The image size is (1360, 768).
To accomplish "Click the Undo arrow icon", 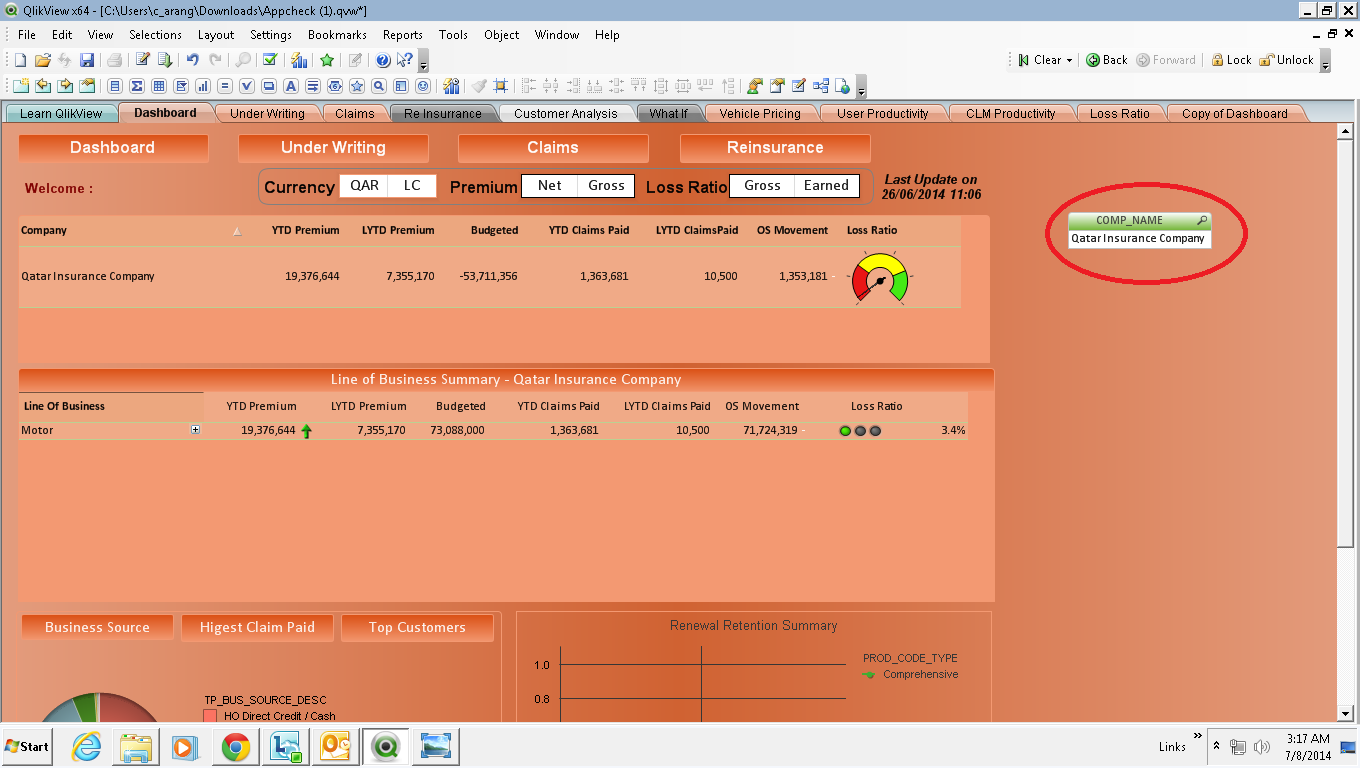I will (193, 60).
